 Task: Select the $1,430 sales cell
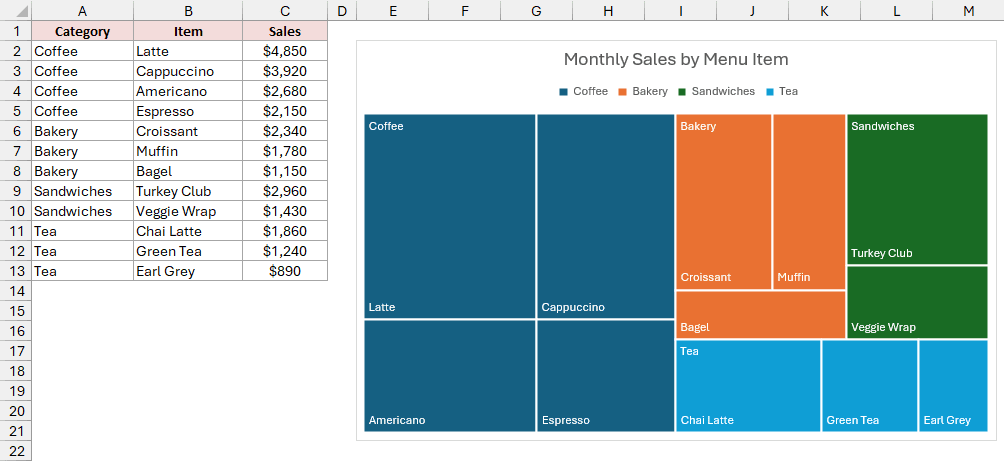(285, 211)
